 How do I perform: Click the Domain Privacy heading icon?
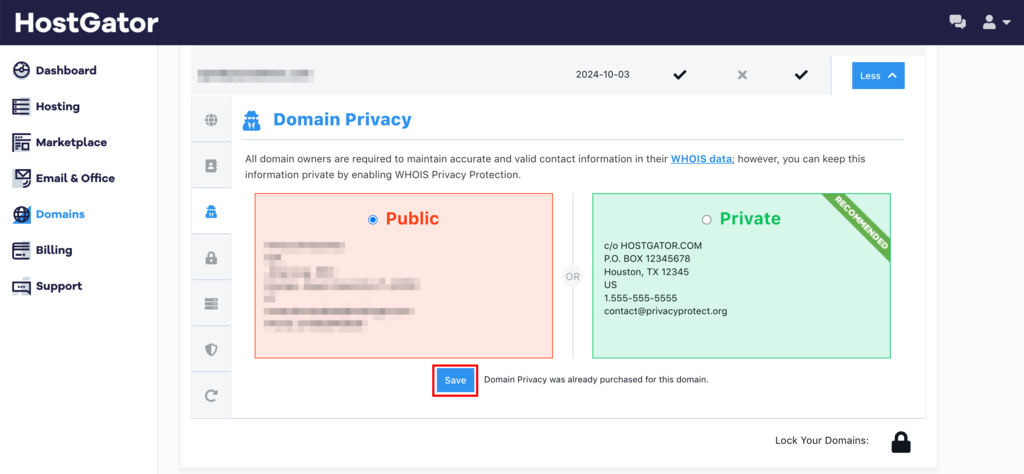pos(251,120)
